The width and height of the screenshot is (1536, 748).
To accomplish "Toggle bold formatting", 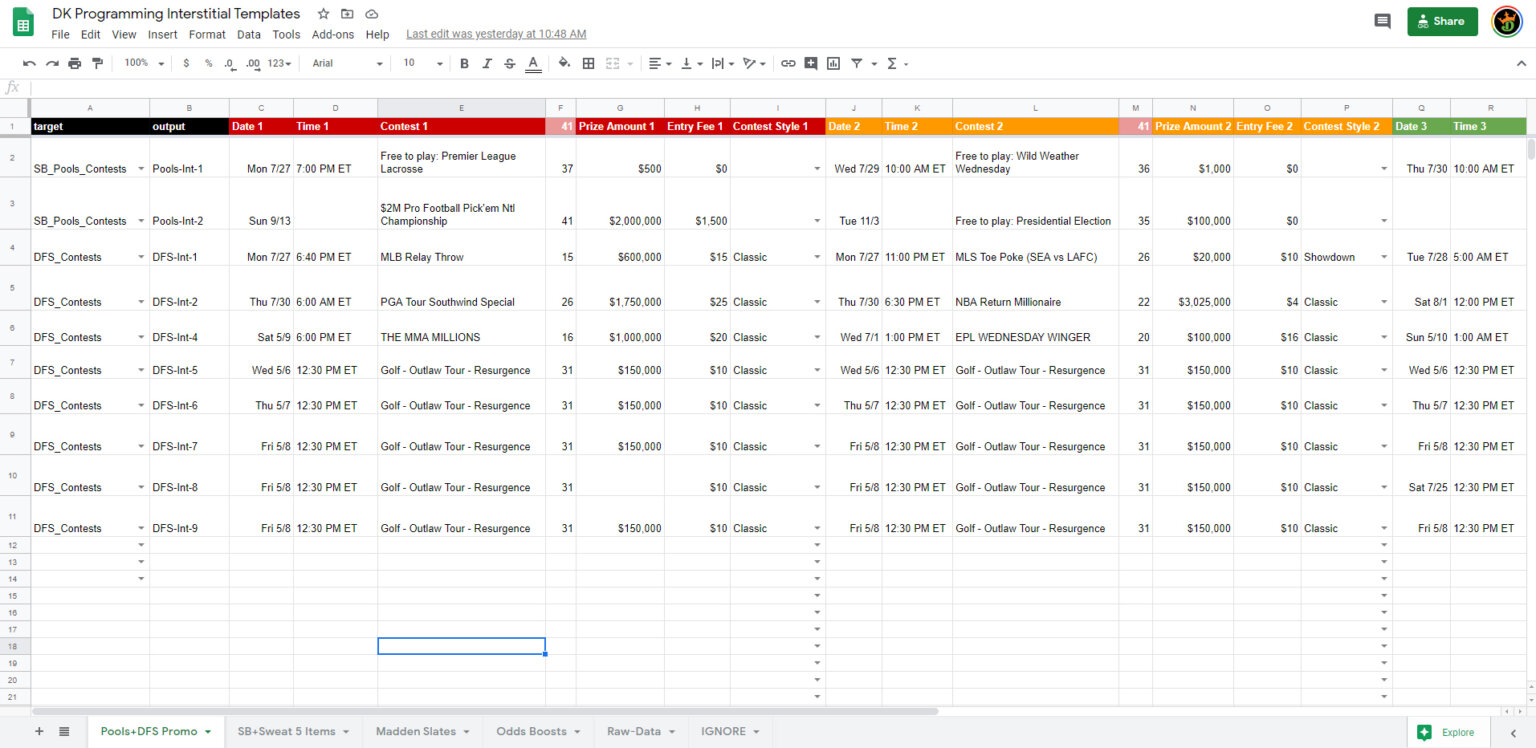I will pyautogui.click(x=464, y=63).
